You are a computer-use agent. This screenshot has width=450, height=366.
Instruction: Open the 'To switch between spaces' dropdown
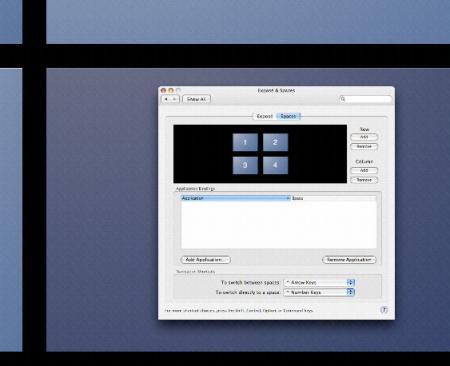tap(319, 282)
